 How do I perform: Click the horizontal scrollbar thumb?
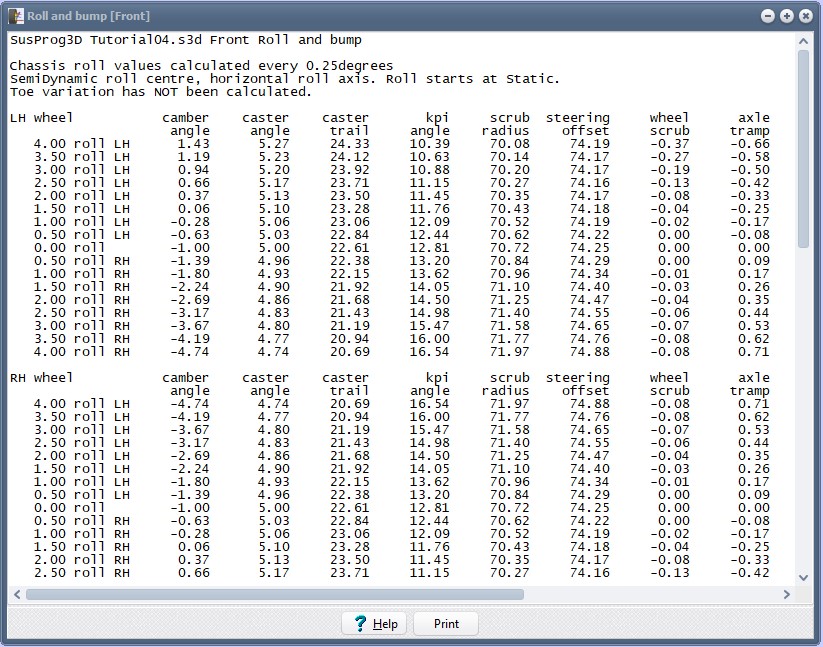[273, 594]
